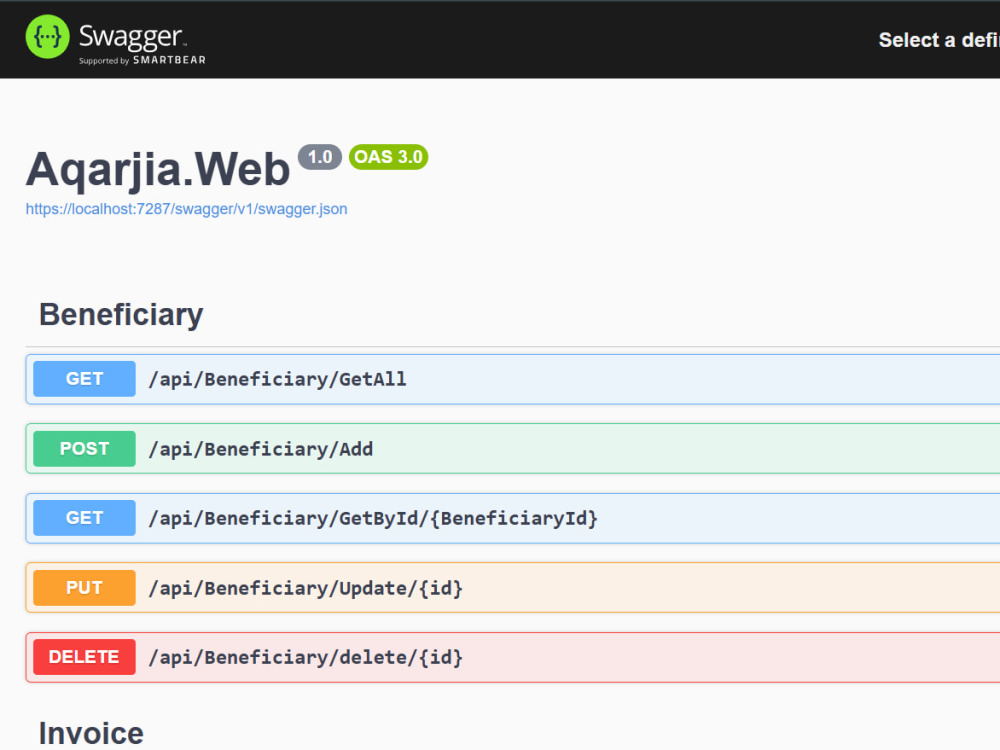Click the OAS 3.0 badge
The width and height of the screenshot is (1000, 750).
388,157
